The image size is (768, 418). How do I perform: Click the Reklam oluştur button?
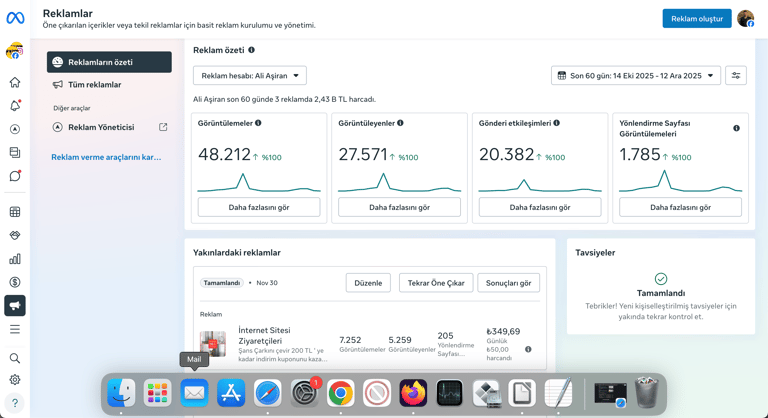point(697,19)
